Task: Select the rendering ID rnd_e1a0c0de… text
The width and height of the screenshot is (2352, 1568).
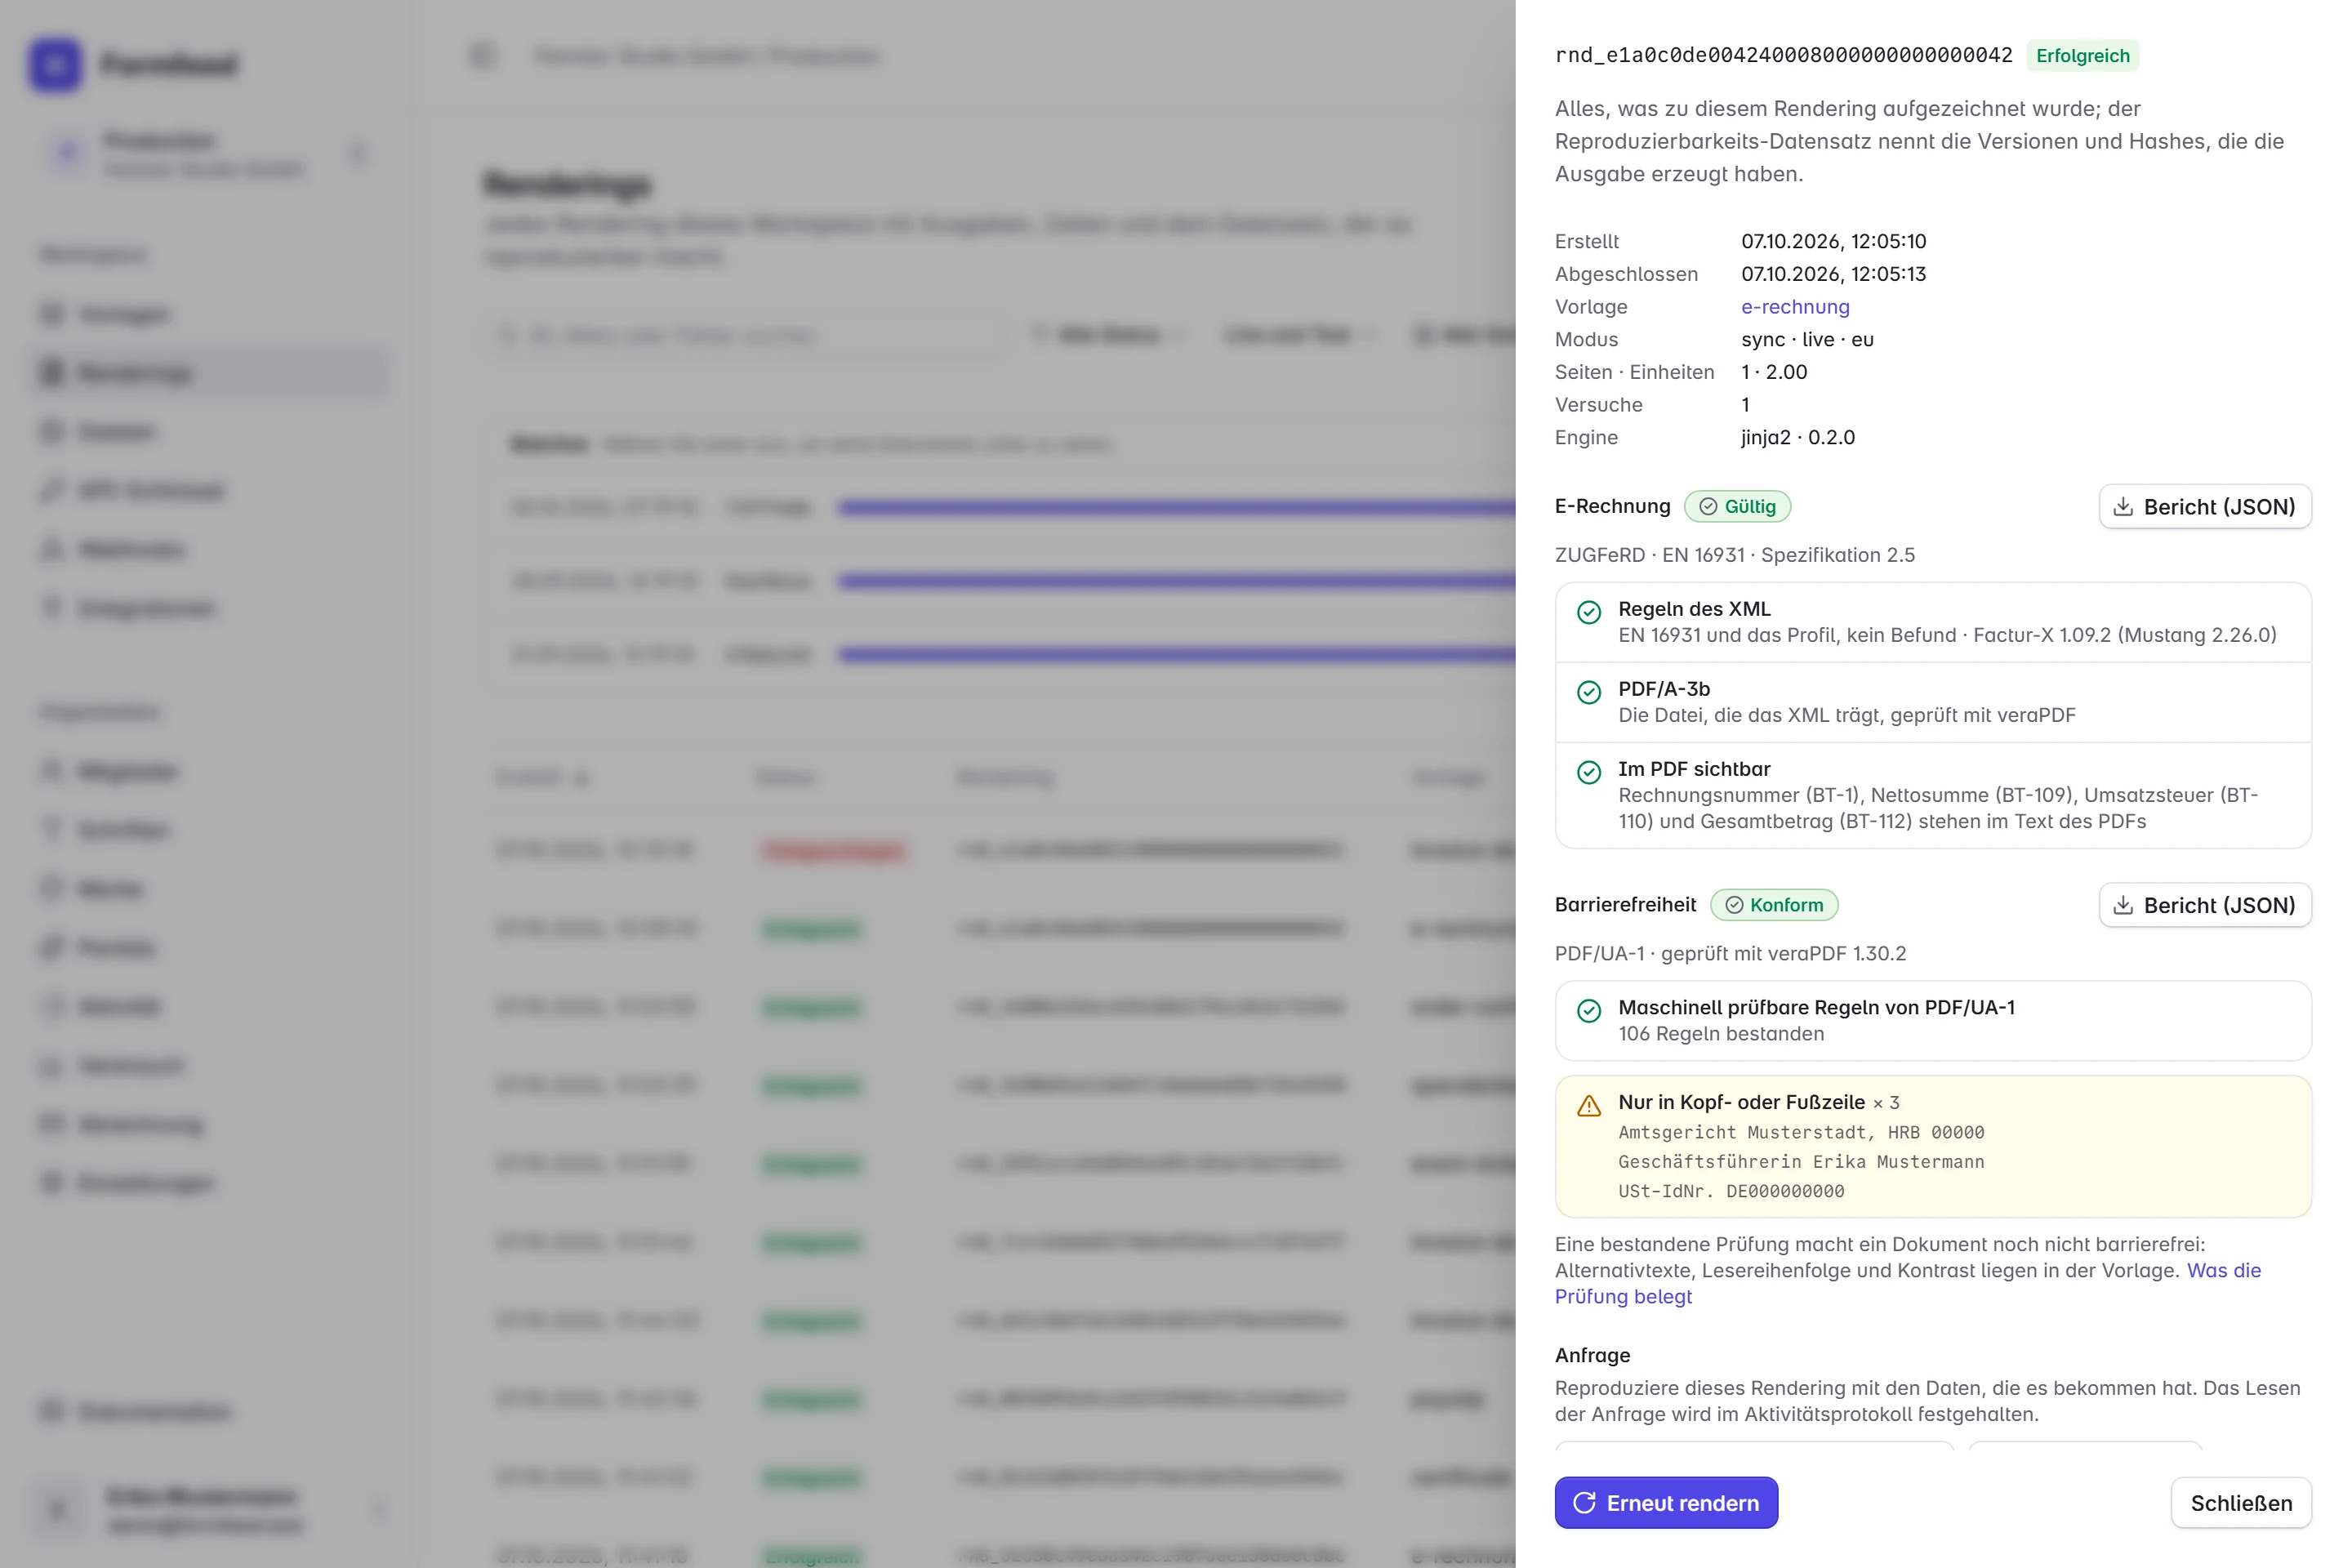Action: pos(1783,55)
